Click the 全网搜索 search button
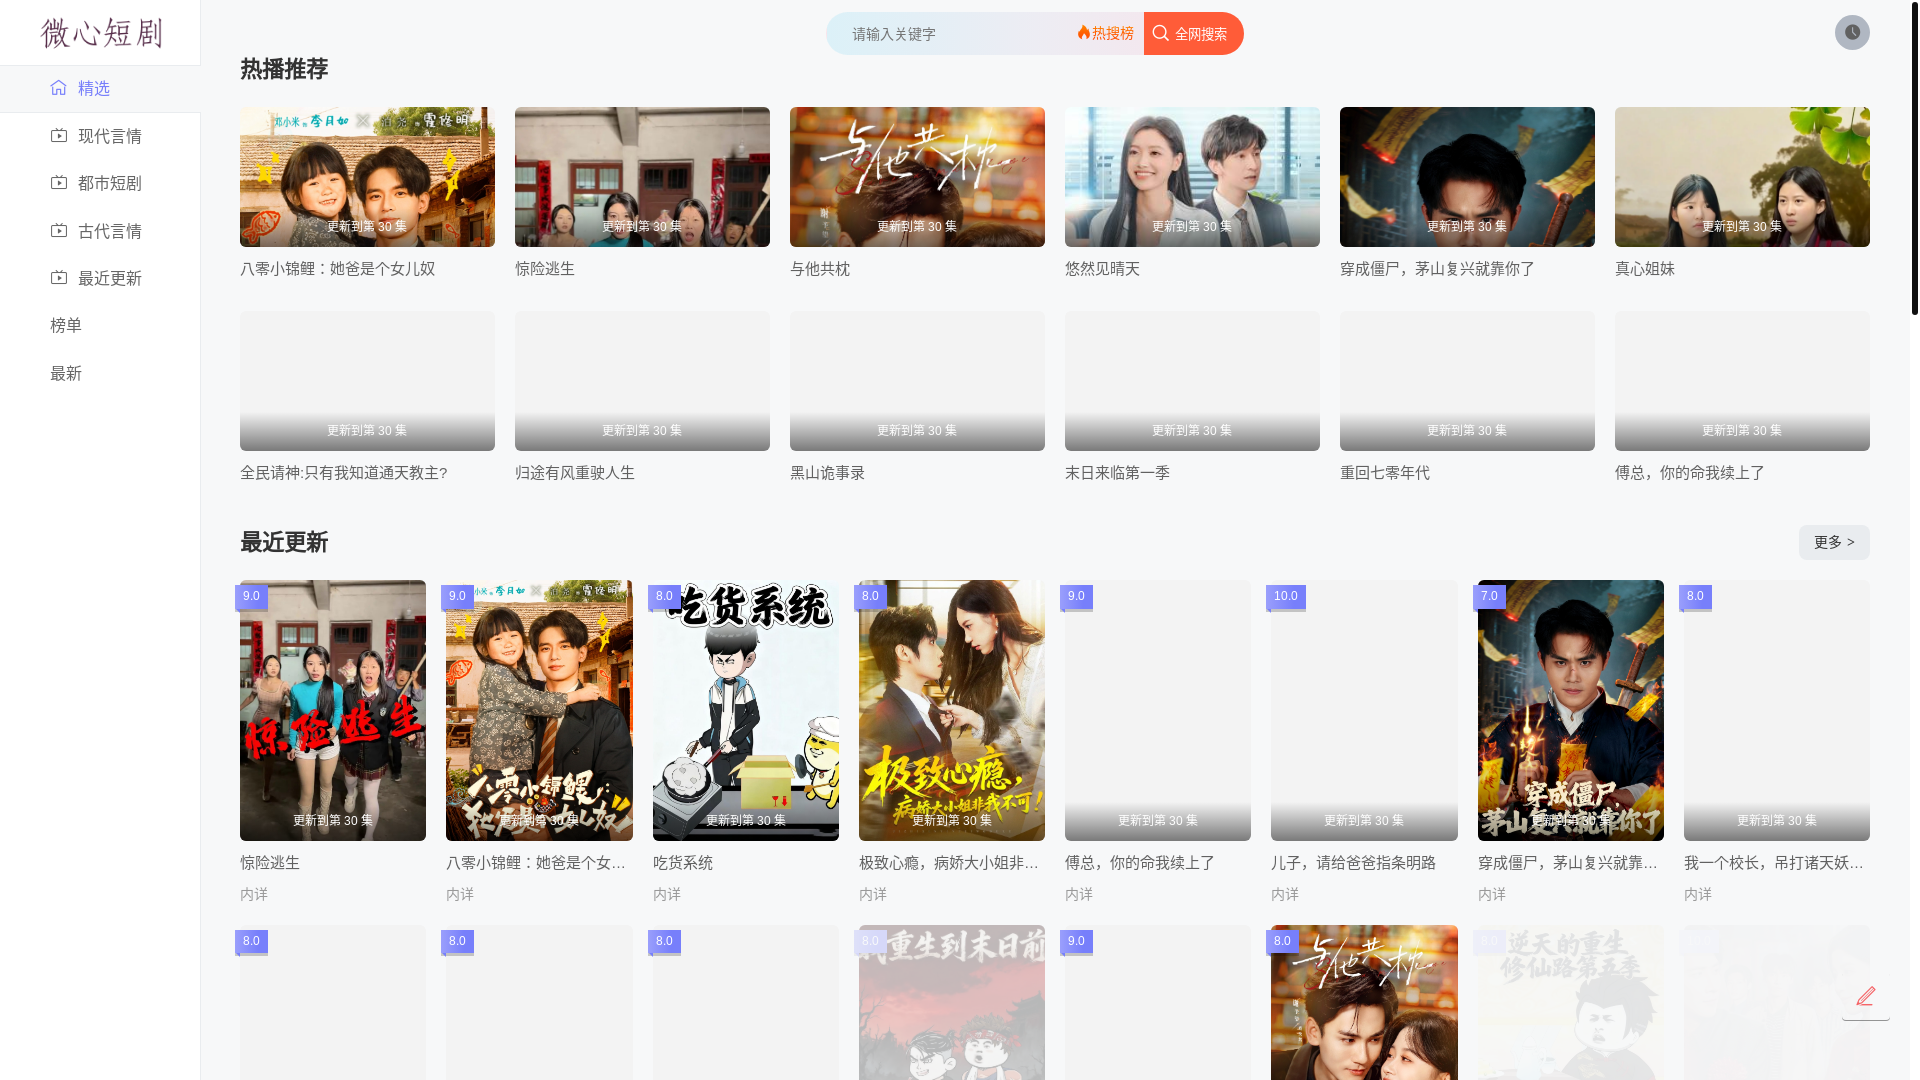The width and height of the screenshot is (1920, 1080). [1193, 34]
